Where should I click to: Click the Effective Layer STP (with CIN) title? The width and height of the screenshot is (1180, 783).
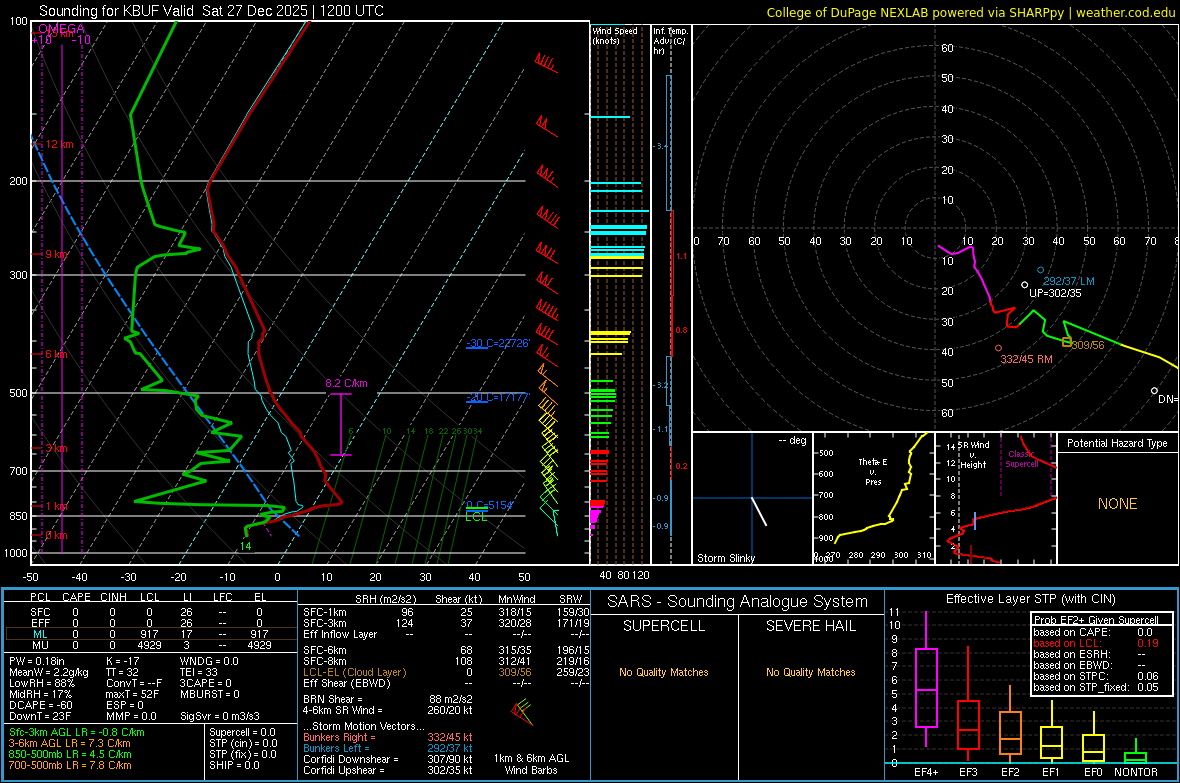pyautogui.click(x=1030, y=599)
